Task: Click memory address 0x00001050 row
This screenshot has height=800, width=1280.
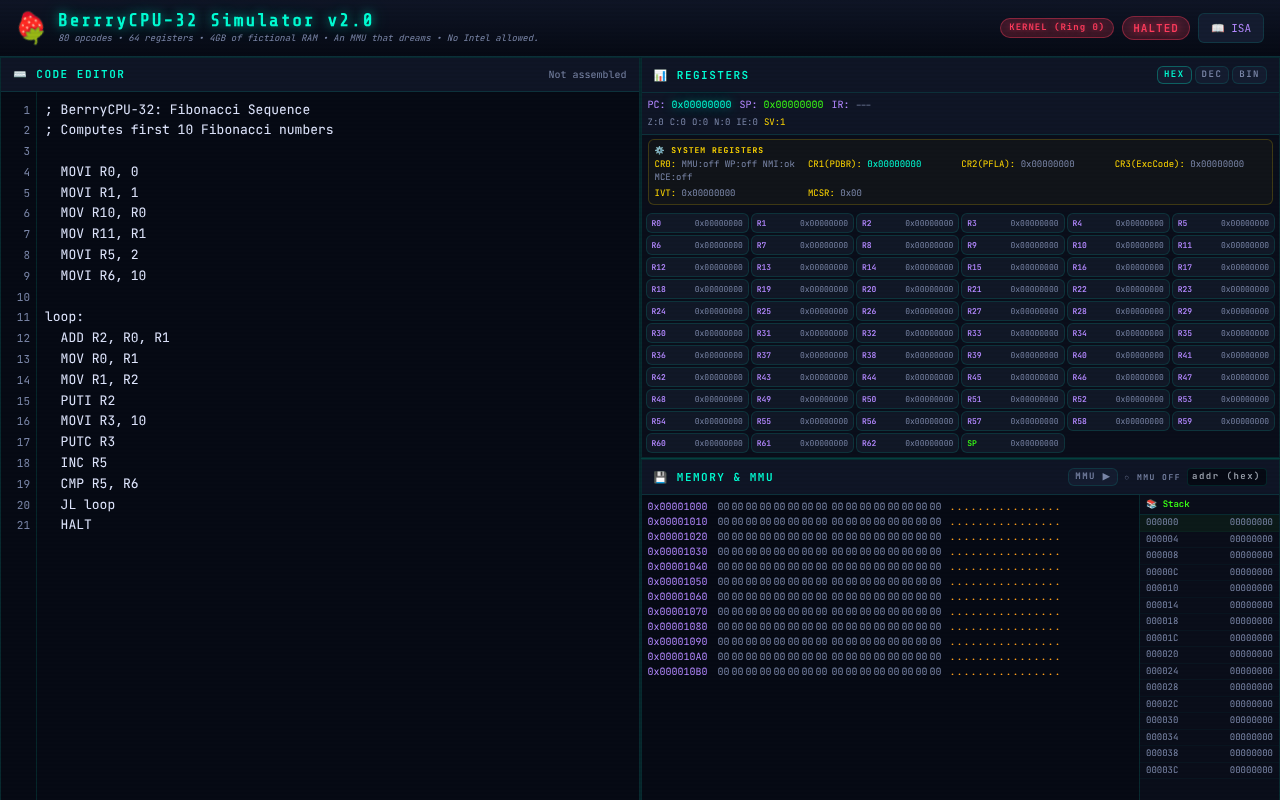Action: [x=890, y=582]
